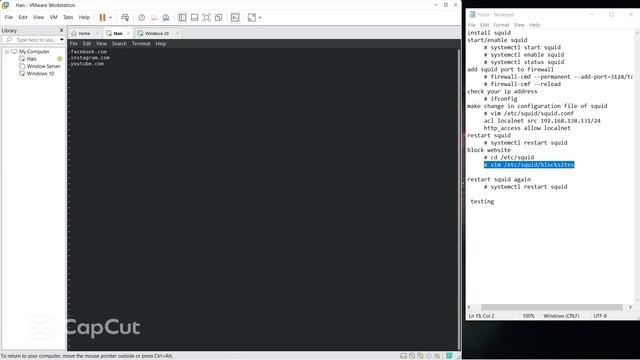Click the green message log status icon

click(449, 356)
